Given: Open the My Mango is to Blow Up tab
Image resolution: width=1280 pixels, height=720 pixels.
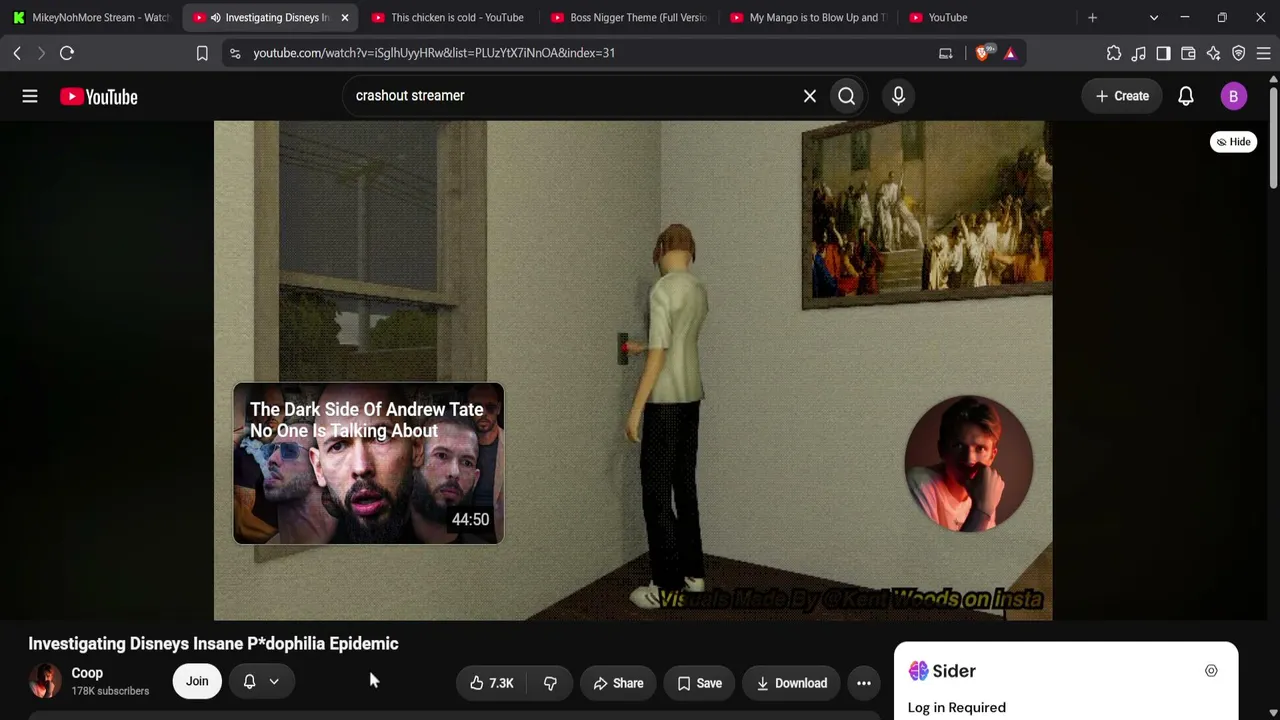Looking at the screenshot, I should click(807, 17).
